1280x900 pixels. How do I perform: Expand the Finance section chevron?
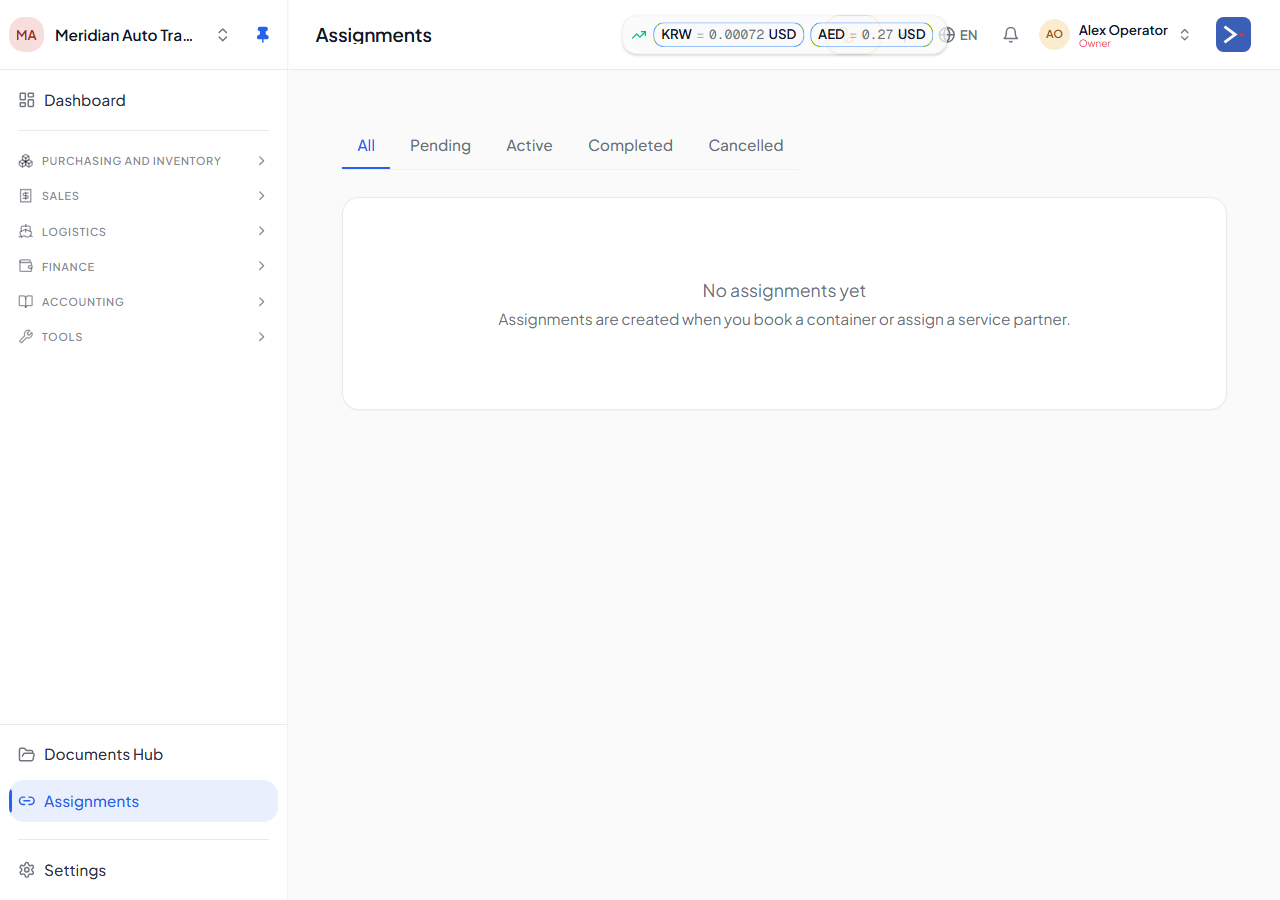click(x=261, y=266)
